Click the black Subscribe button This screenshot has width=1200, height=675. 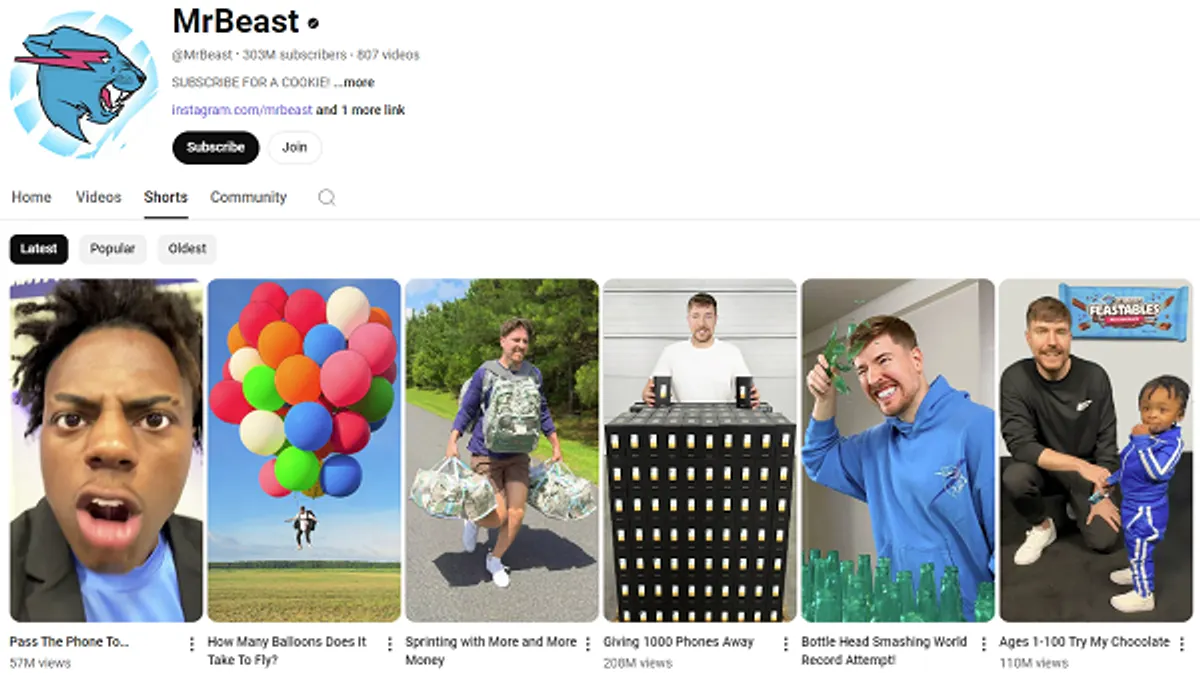[216, 147]
